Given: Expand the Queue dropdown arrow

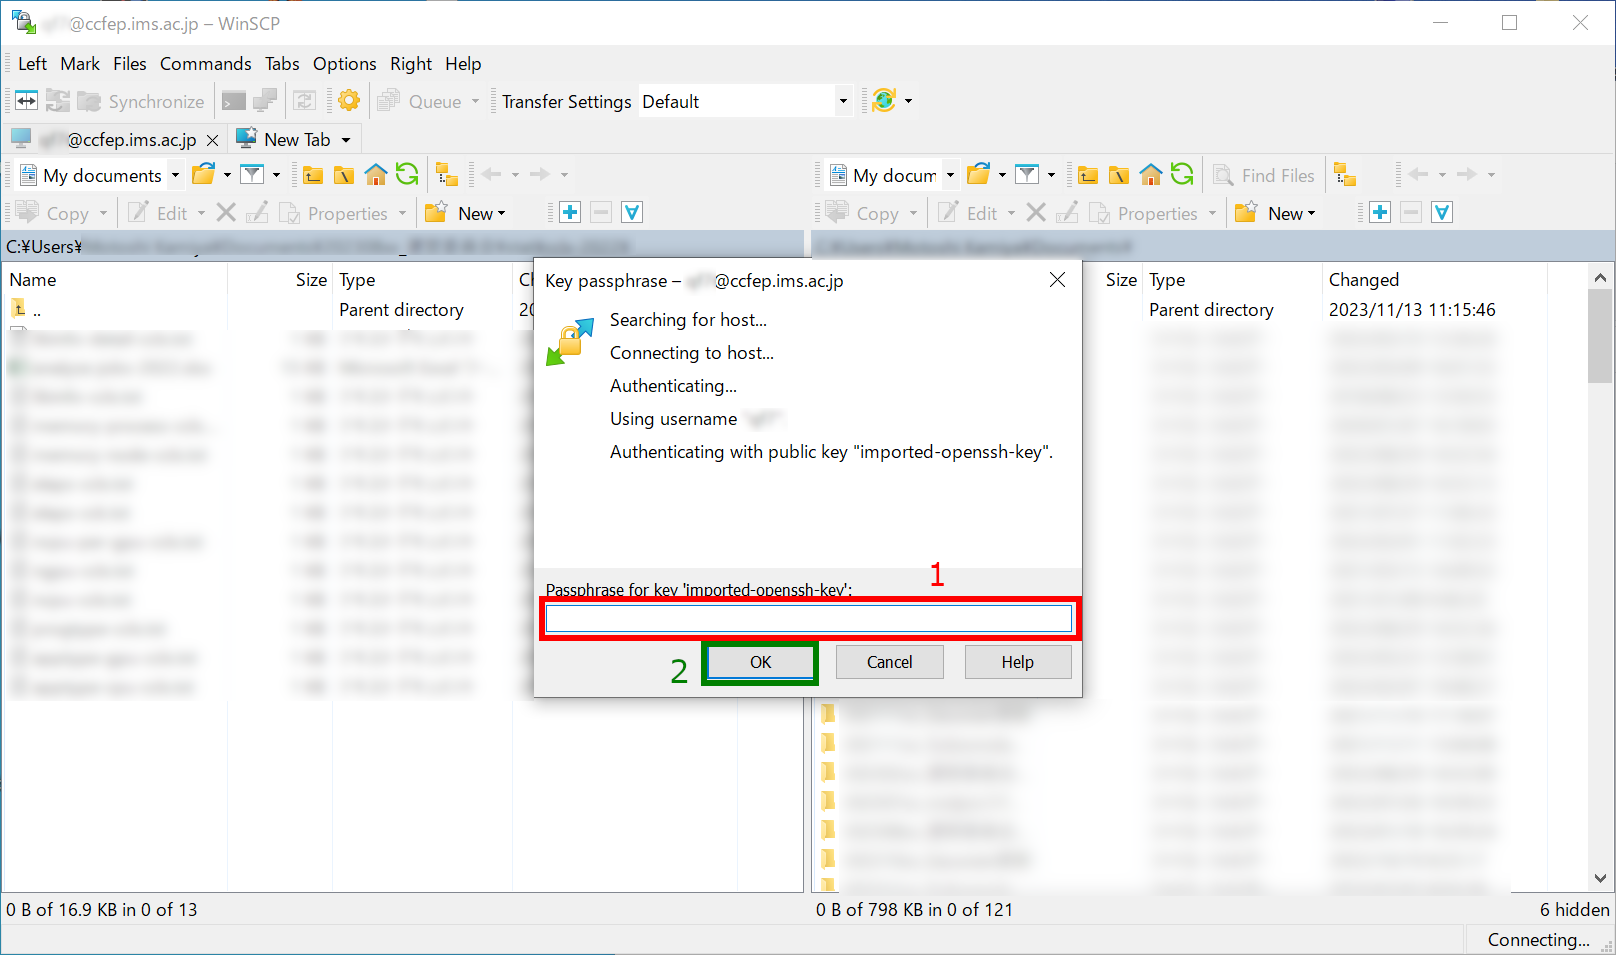Looking at the screenshot, I should tap(475, 101).
